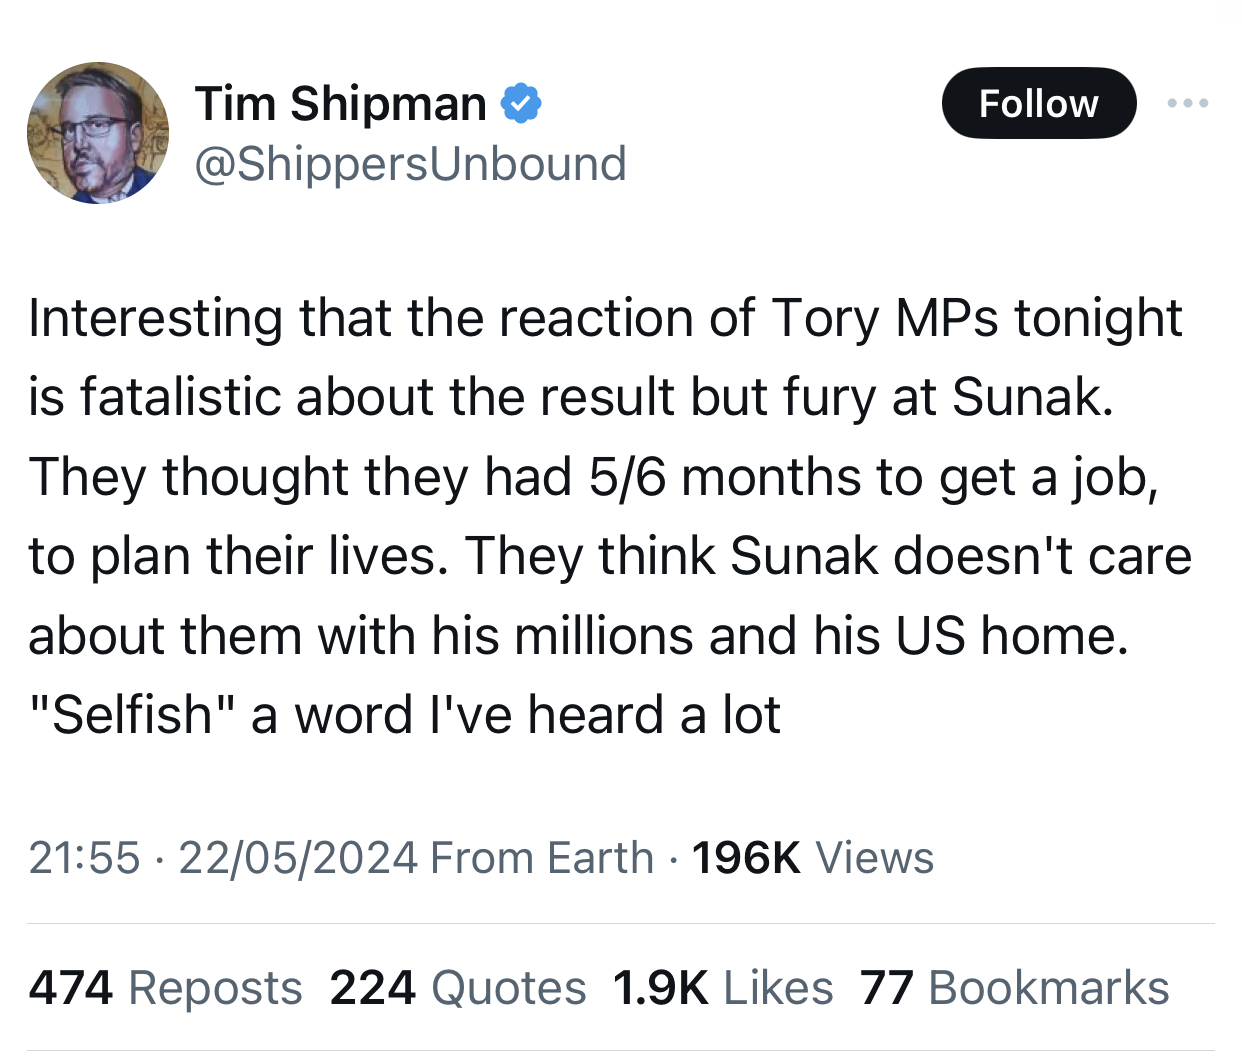
Task: Click the word Bookmarks in the stats bar
Action: 1048,988
